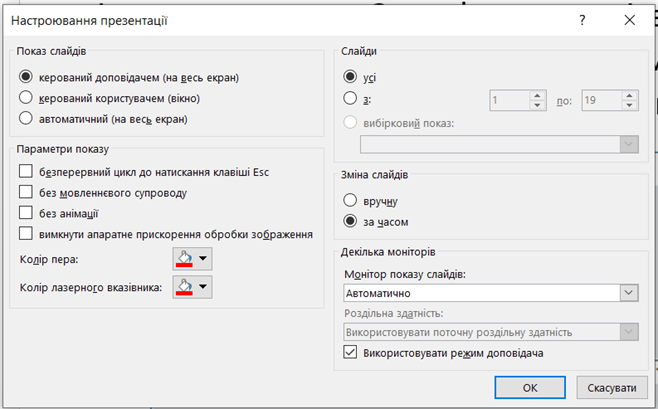The height and width of the screenshot is (409, 658).
Task: Enable безперервний цикл до натискання Esc
Action: [26, 172]
